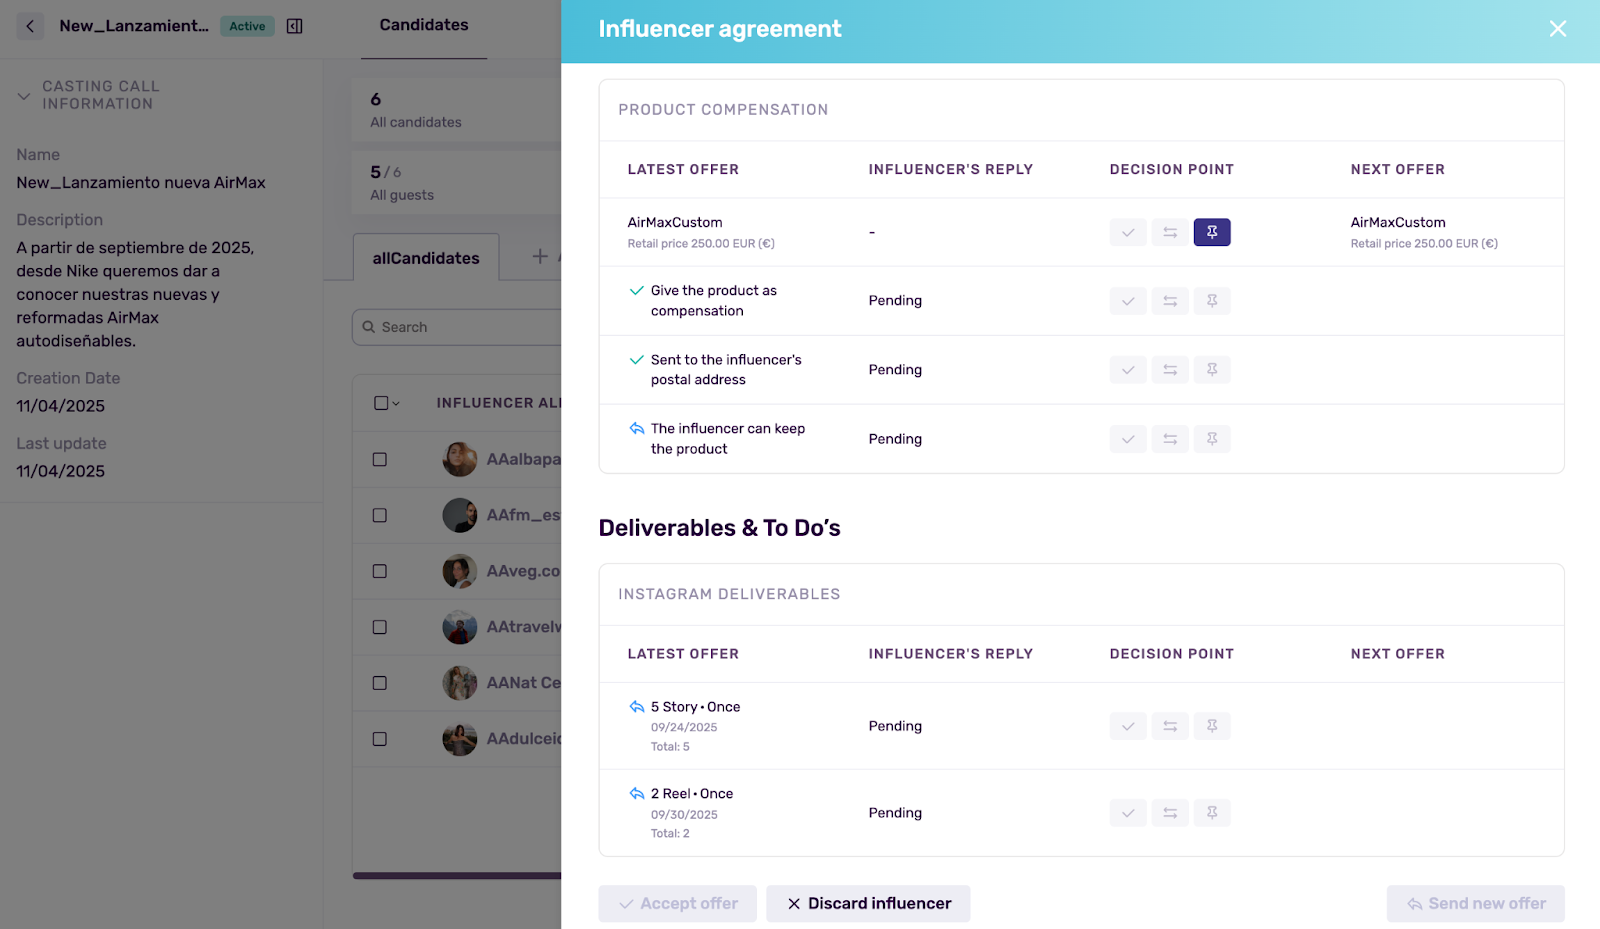
Task: Click the swap arrows icon in the 5 Story row
Action: pyautogui.click(x=1169, y=726)
